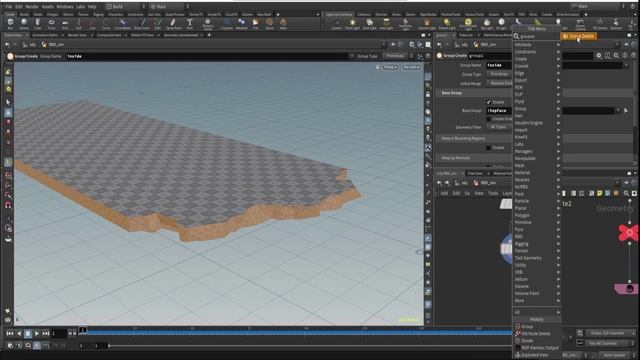The height and width of the screenshot is (360, 640).
Task: Switch to the Animation Editor tab
Action: click(x=45, y=35)
